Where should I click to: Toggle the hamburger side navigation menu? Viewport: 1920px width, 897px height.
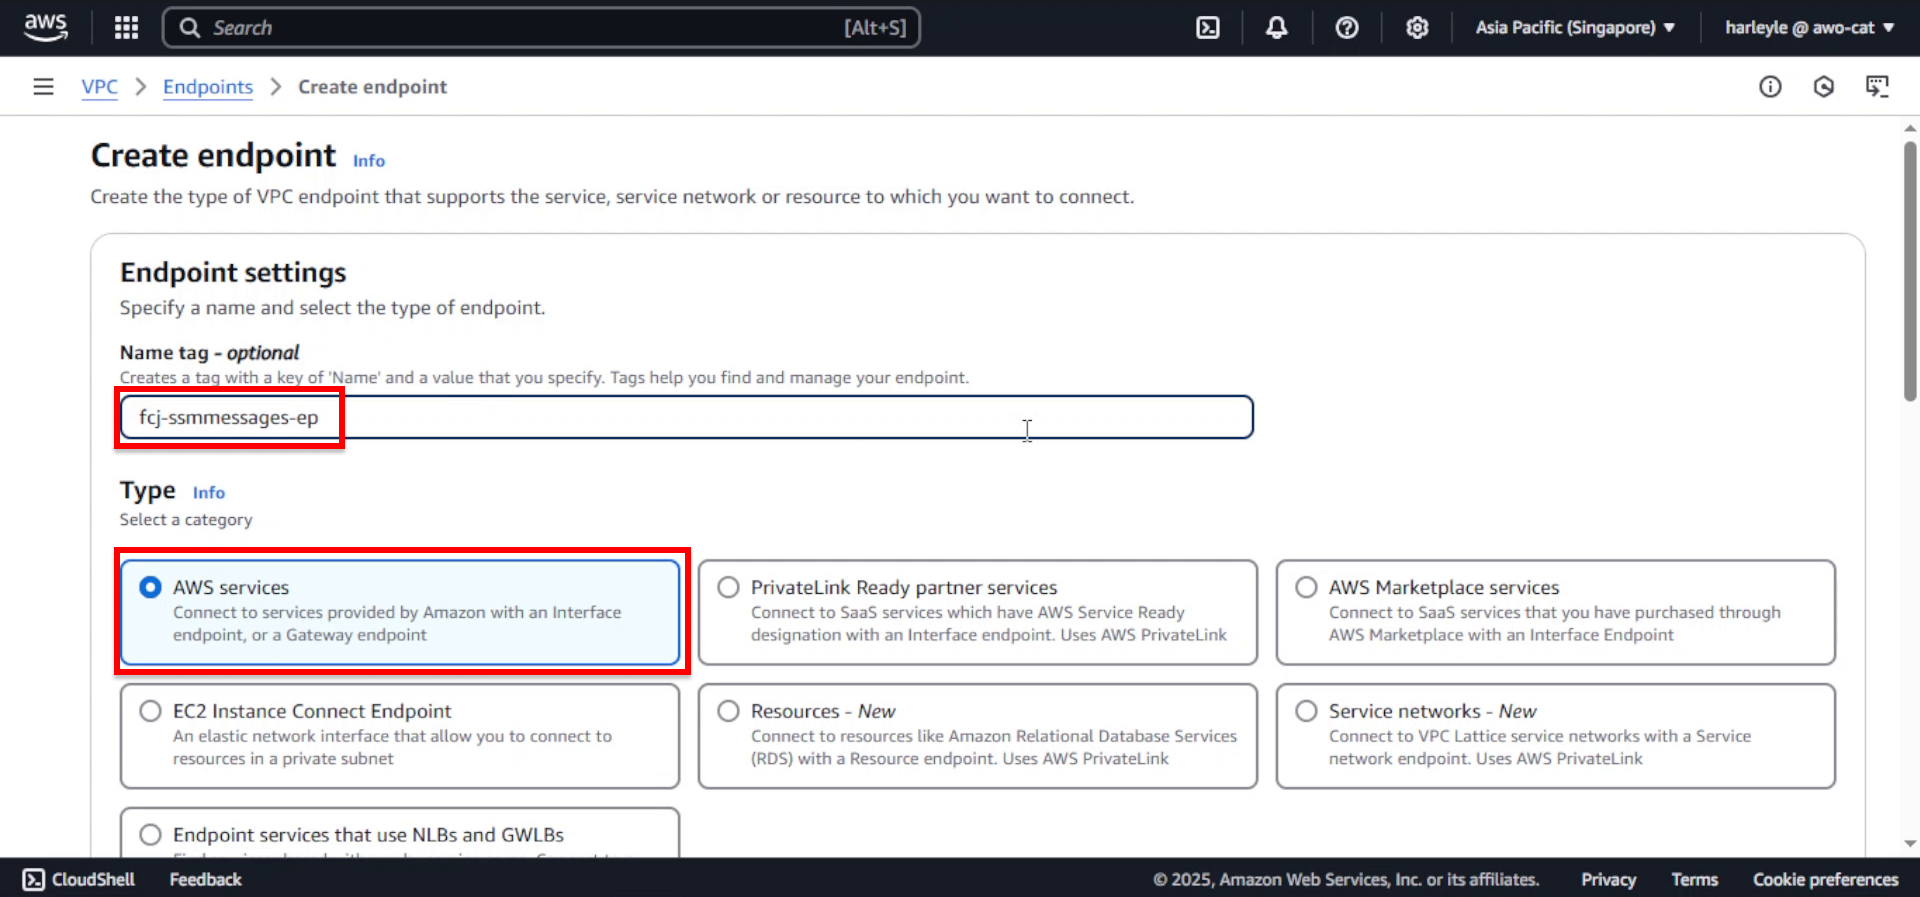click(43, 87)
